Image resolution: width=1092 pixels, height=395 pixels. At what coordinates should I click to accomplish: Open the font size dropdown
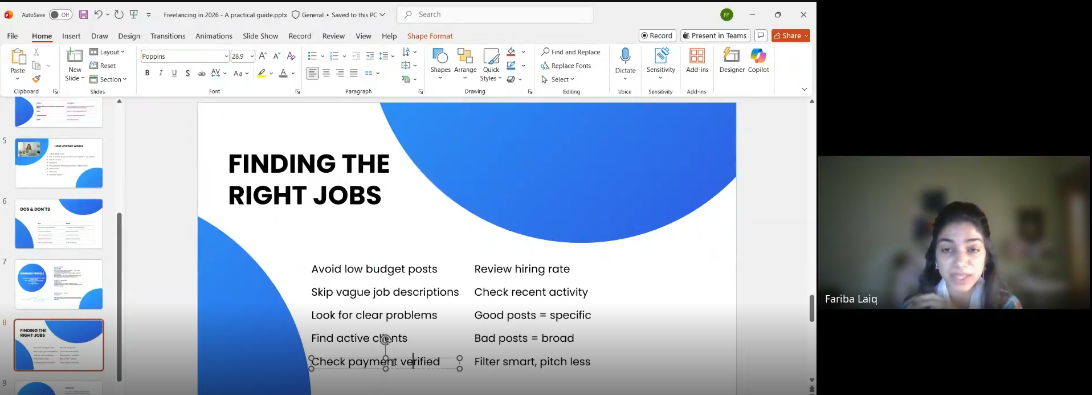[252, 56]
